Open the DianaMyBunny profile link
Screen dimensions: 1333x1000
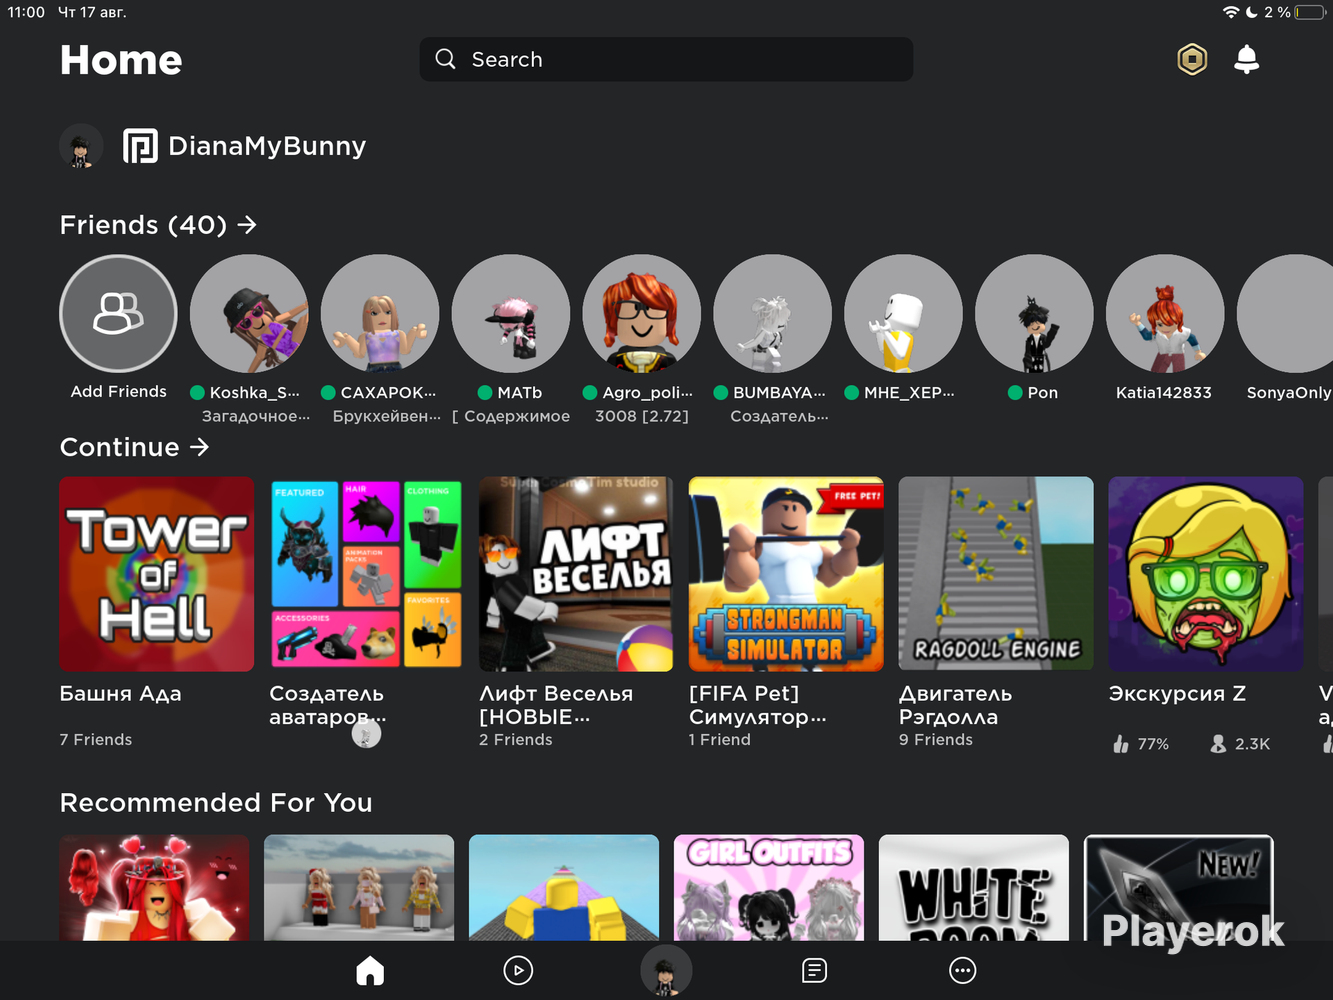pos(267,146)
